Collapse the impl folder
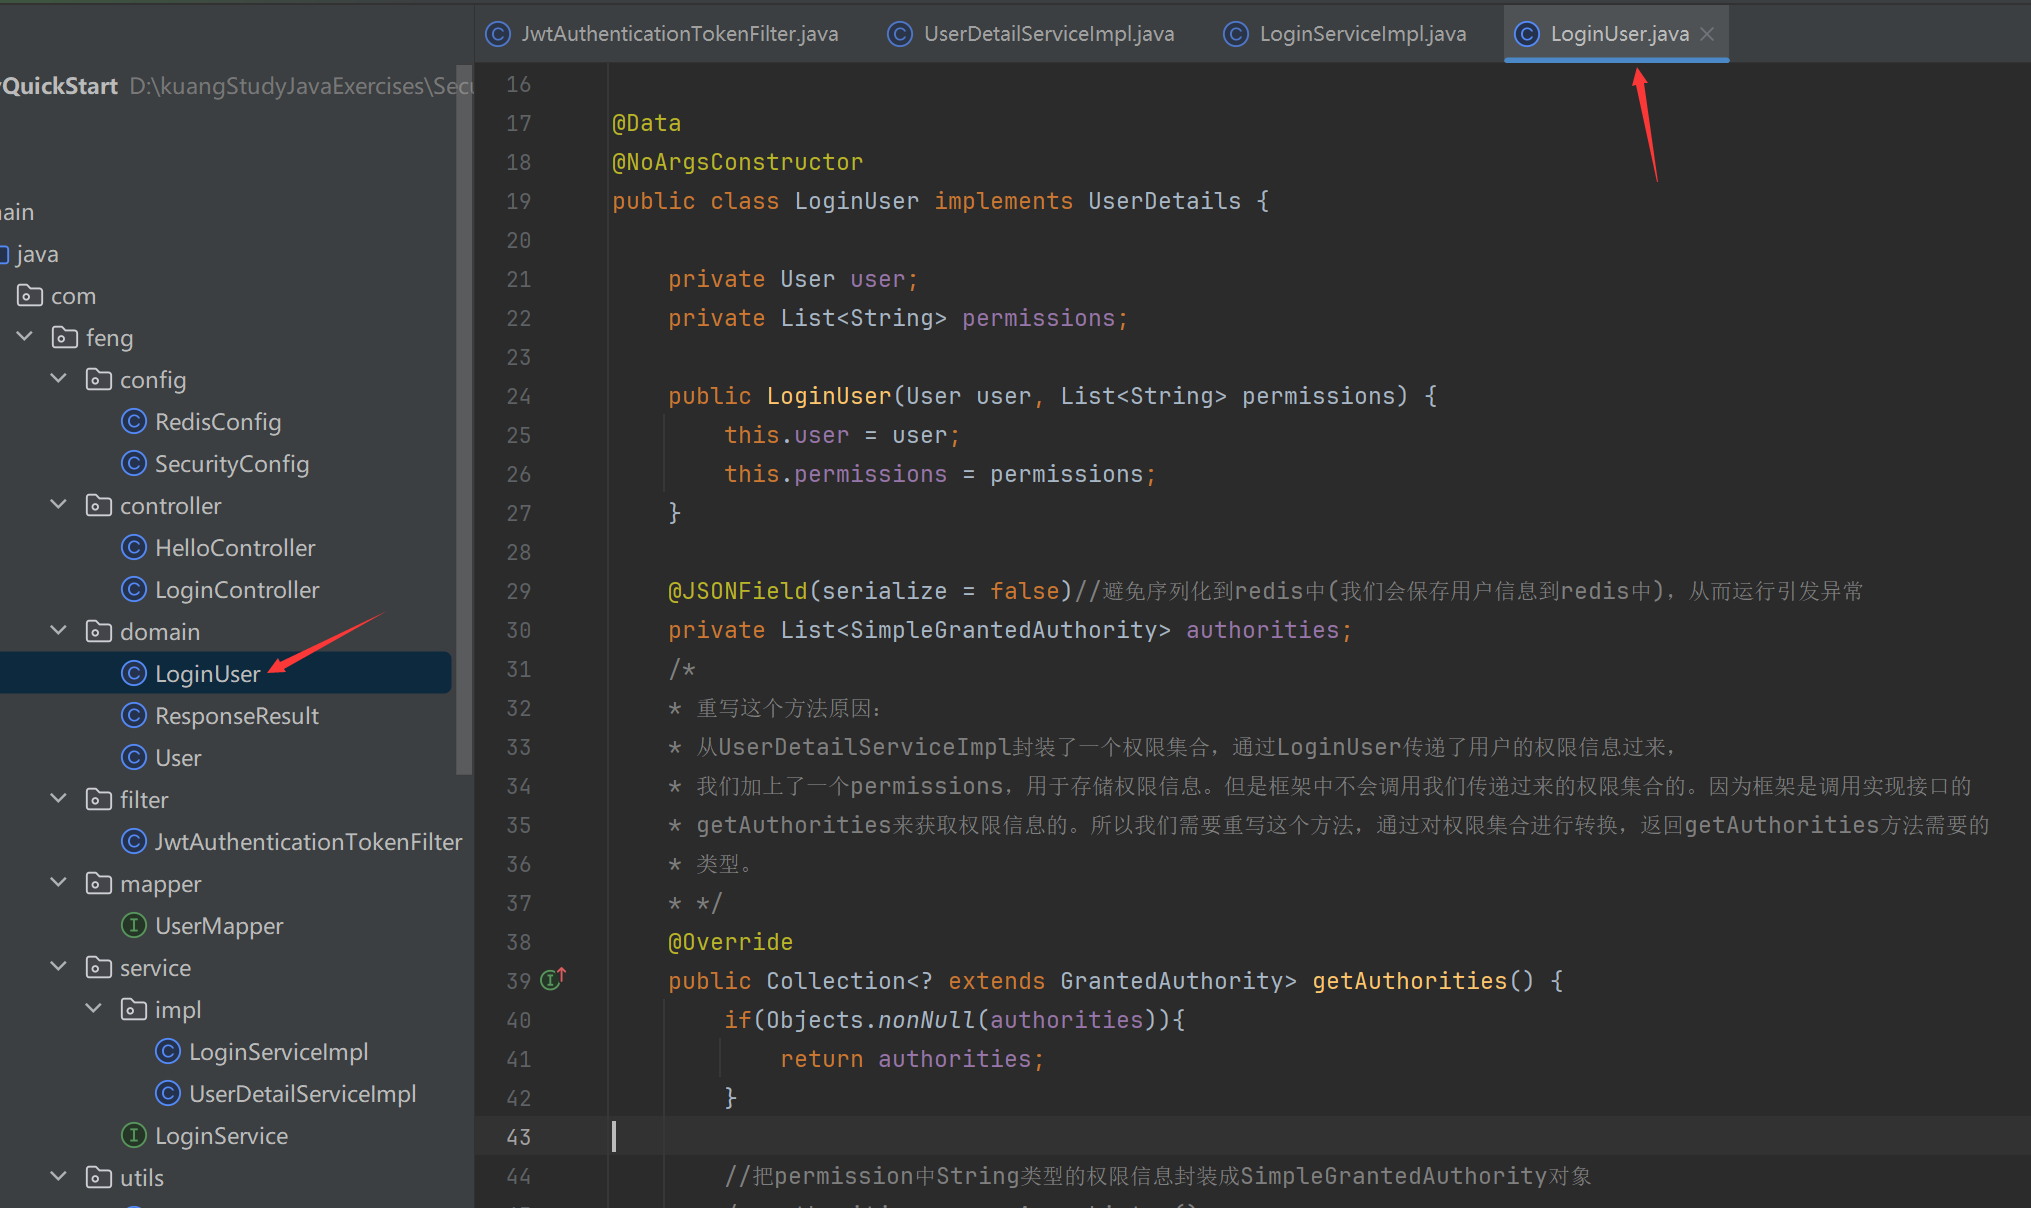Image resolution: width=2031 pixels, height=1208 pixels. click(94, 1009)
